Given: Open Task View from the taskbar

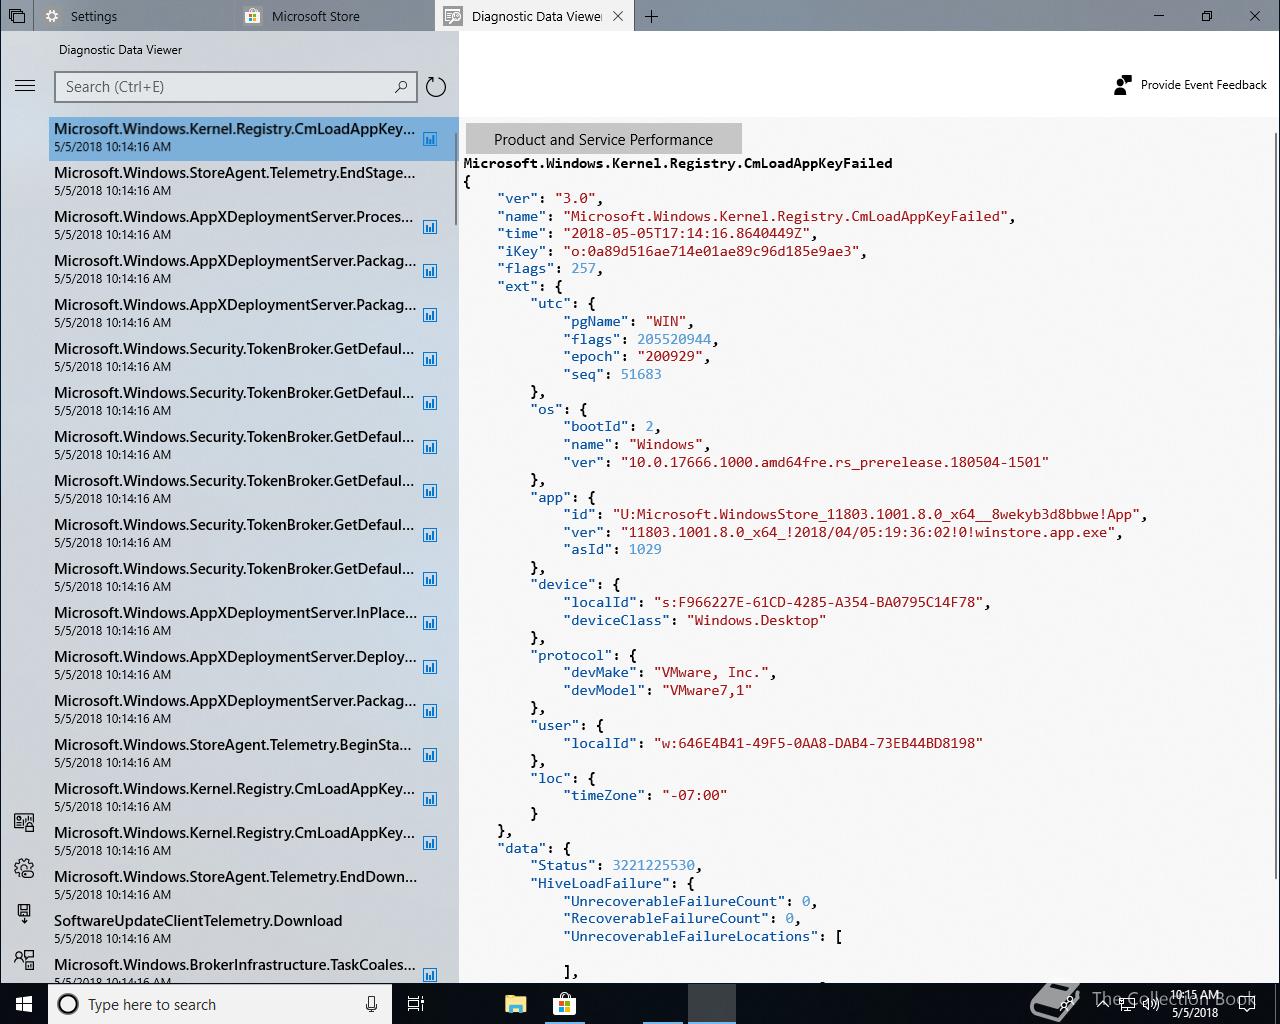Looking at the screenshot, I should [x=416, y=1004].
